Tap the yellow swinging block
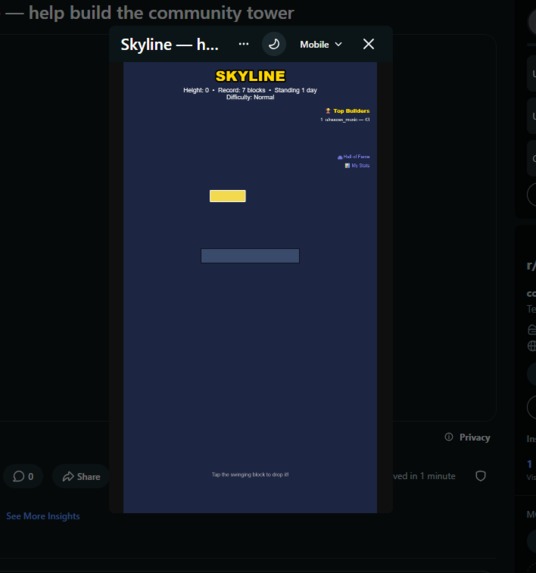 tap(228, 196)
